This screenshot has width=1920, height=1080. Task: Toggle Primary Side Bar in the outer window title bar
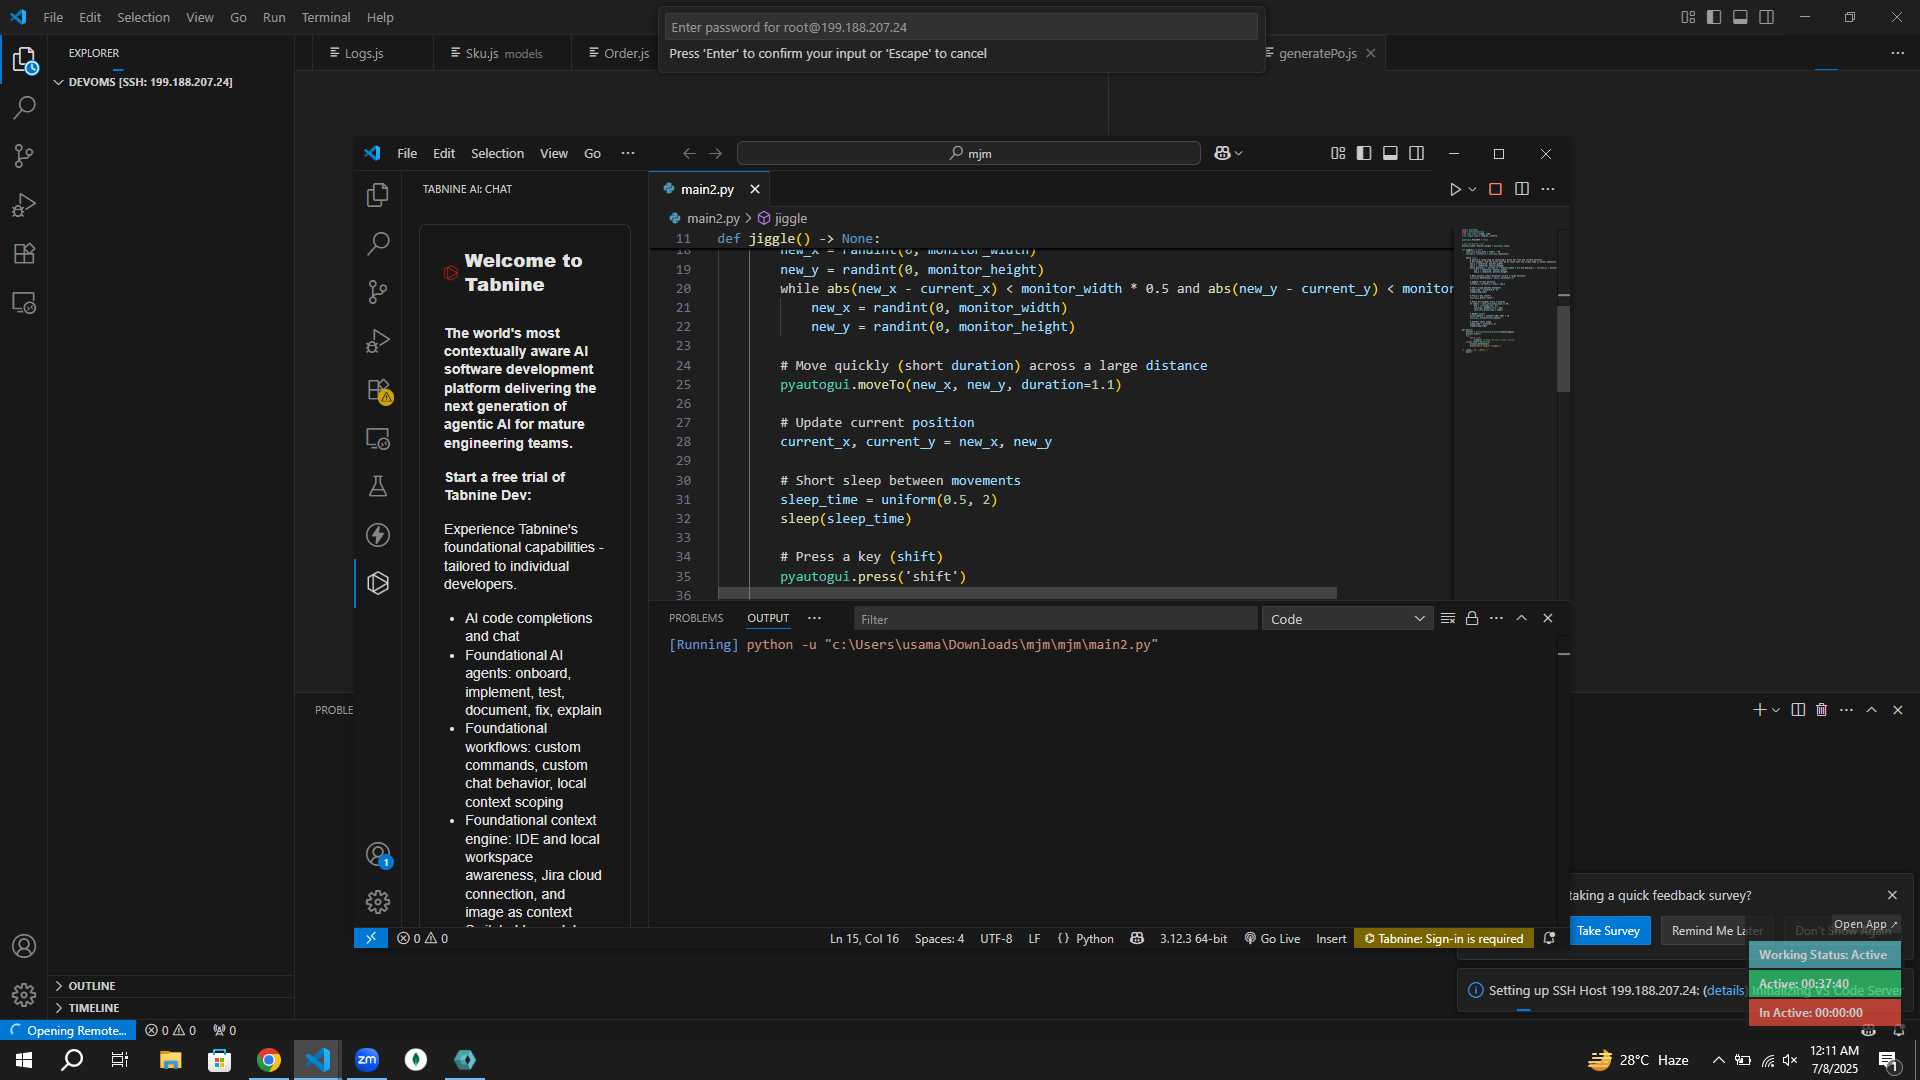pyautogui.click(x=1714, y=17)
